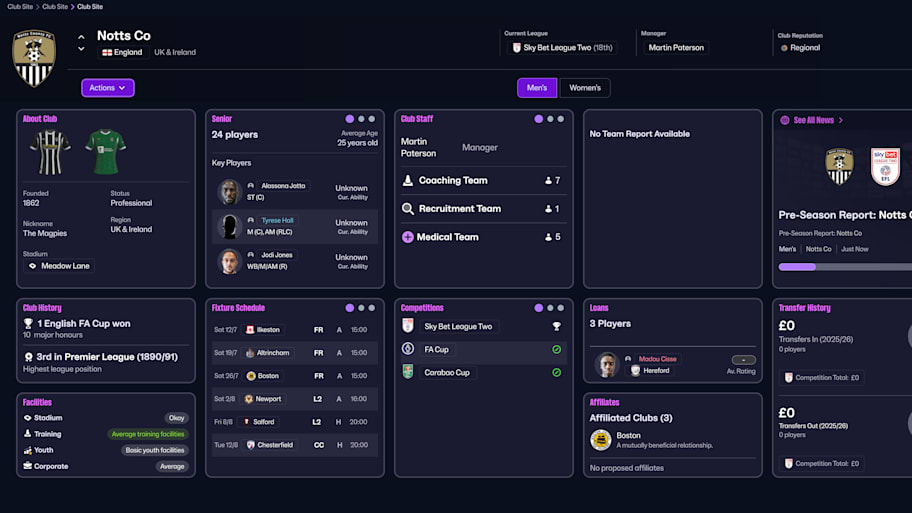Click the Medical Team plus icon
Screen dimensions: 912x513
408,237
